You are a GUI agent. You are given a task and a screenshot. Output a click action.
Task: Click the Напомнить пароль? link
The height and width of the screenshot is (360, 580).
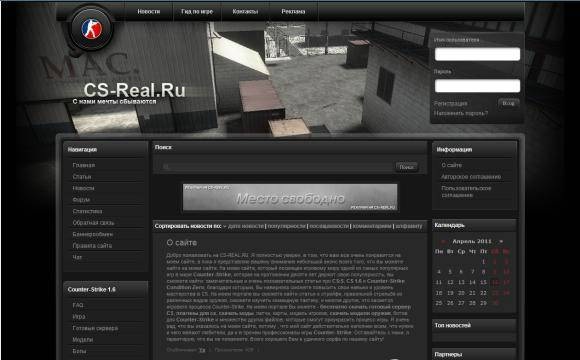click(x=461, y=113)
